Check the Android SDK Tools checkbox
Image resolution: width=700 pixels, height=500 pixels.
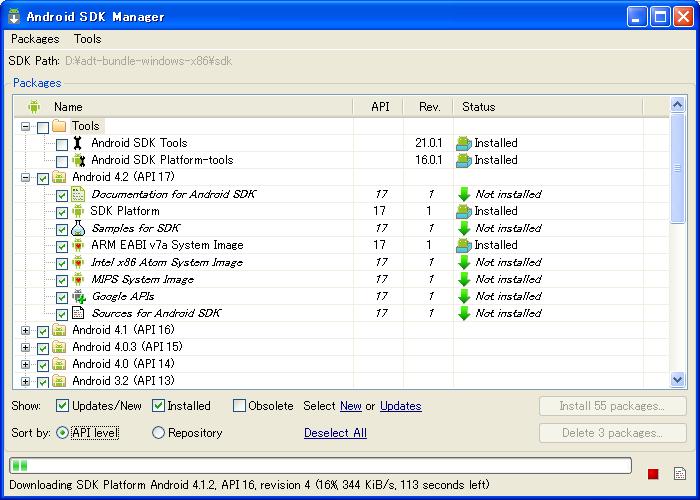pyautogui.click(x=62, y=145)
